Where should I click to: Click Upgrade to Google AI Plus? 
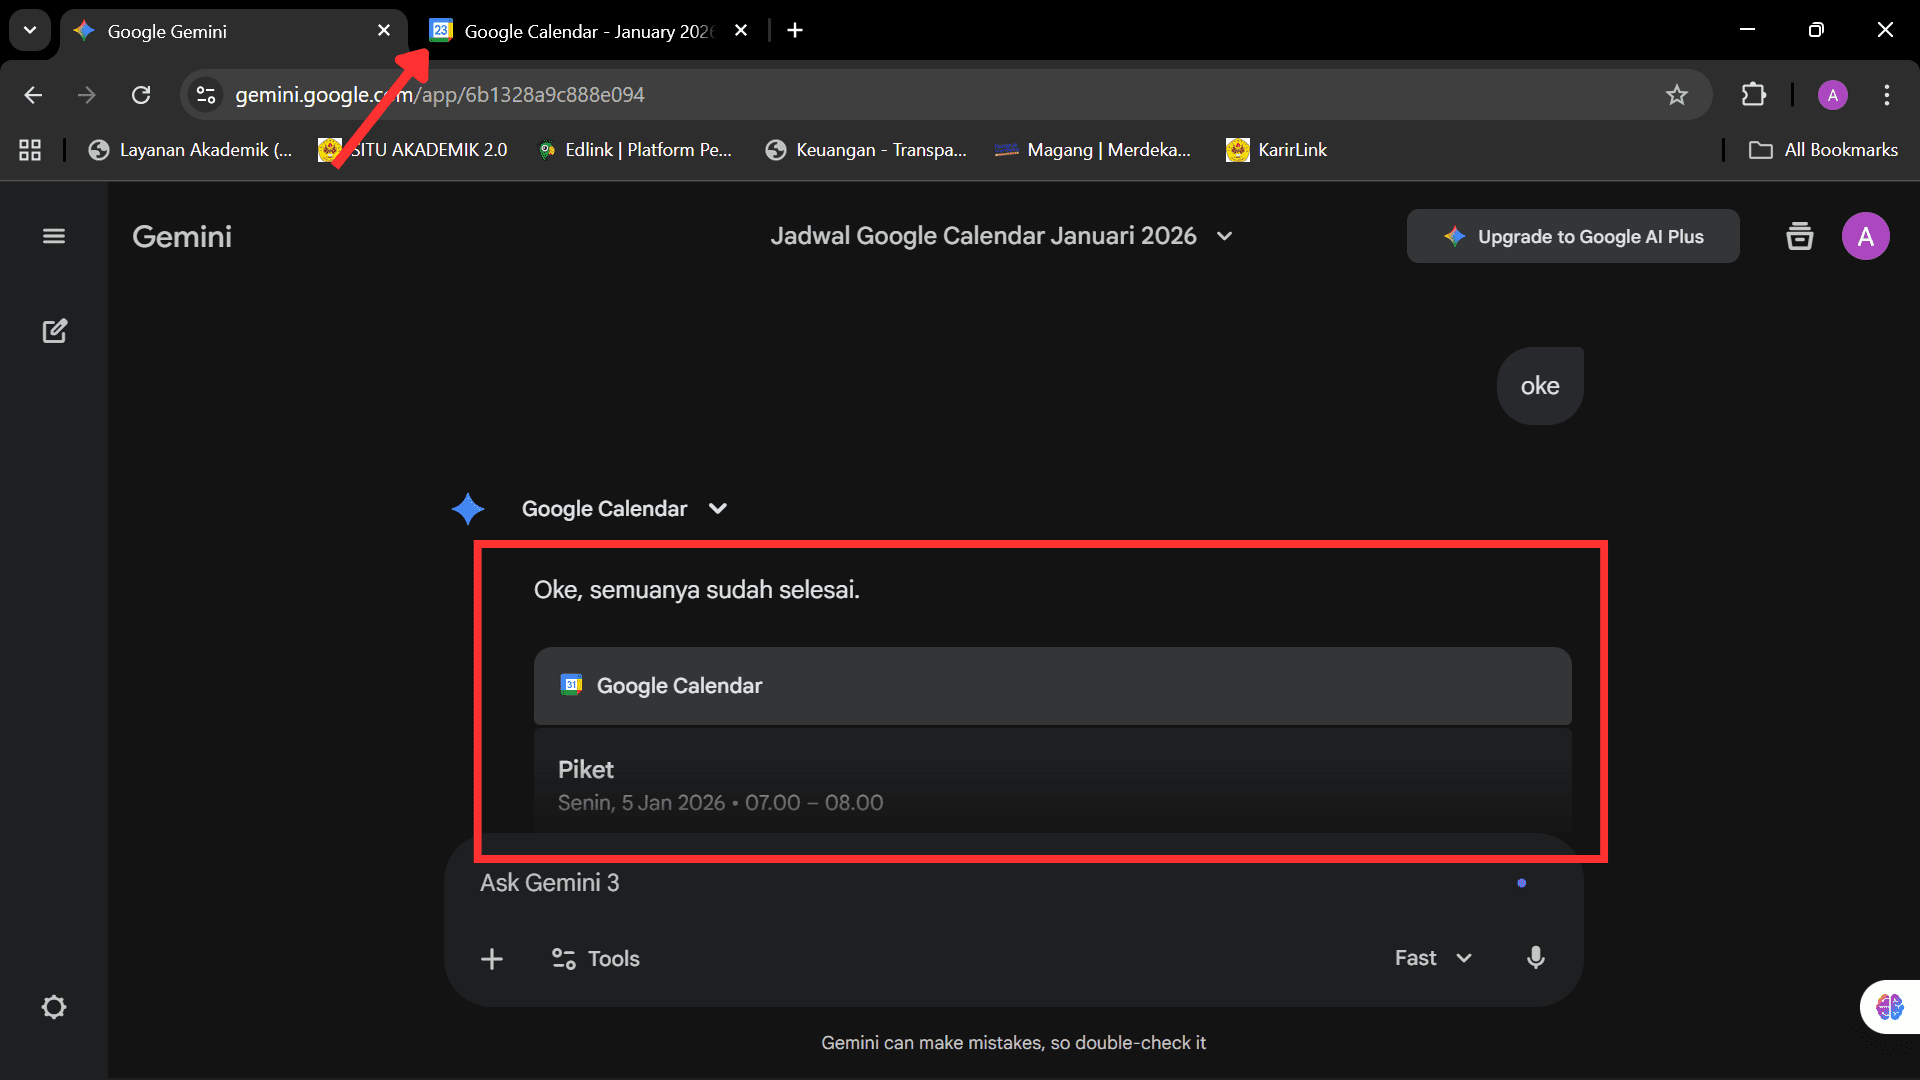point(1572,236)
